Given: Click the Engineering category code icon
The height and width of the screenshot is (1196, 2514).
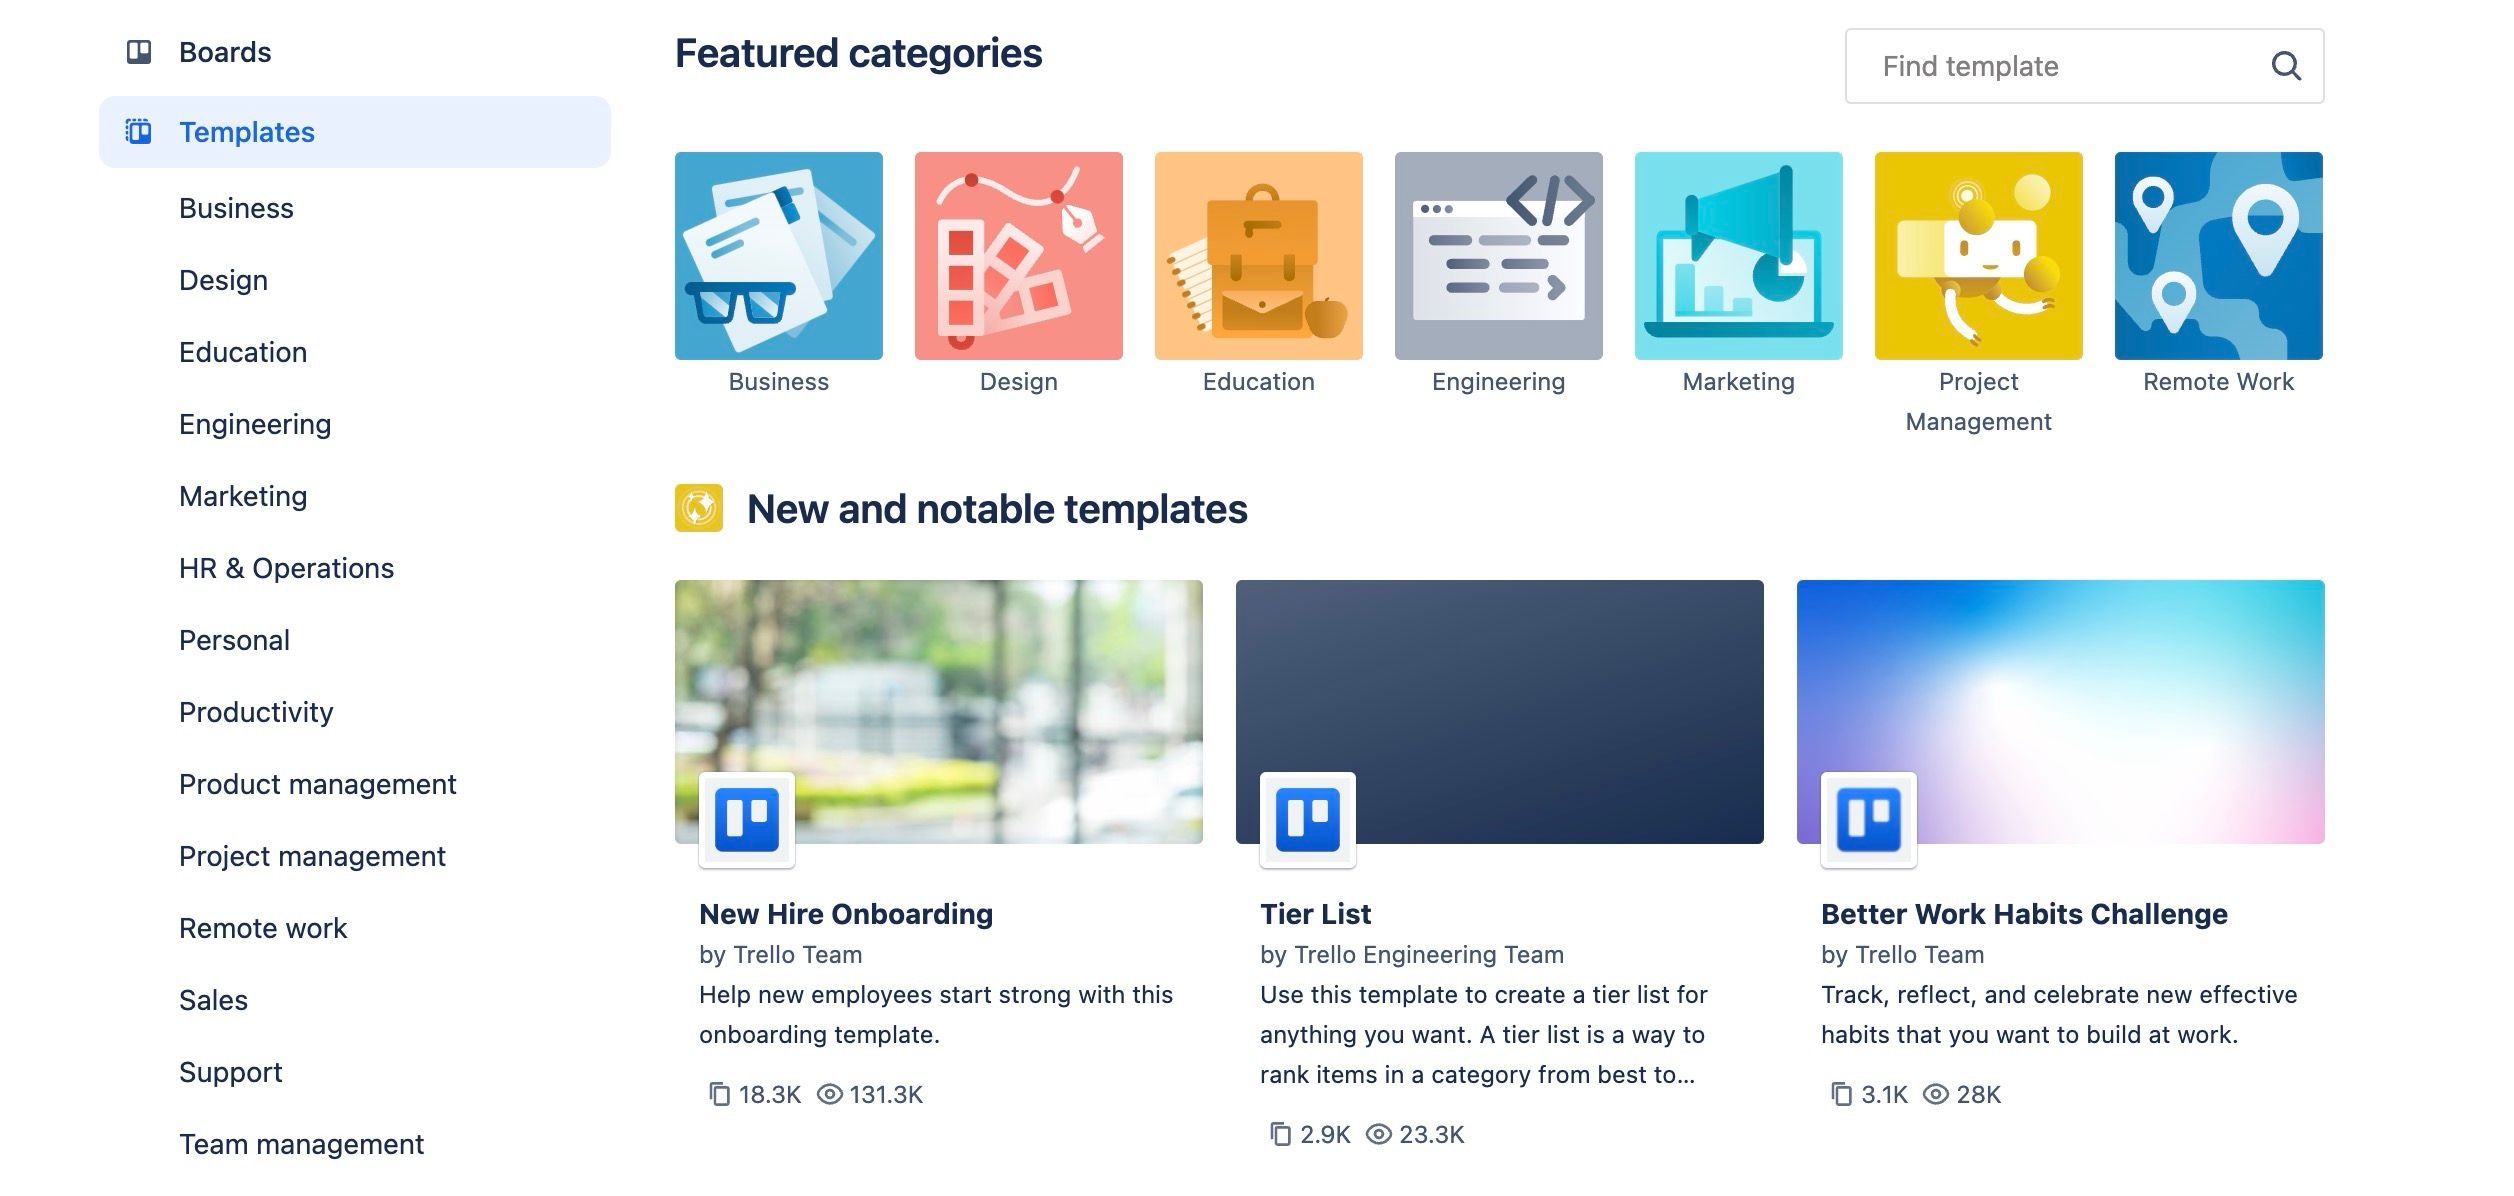Looking at the screenshot, I should pos(1497,256).
